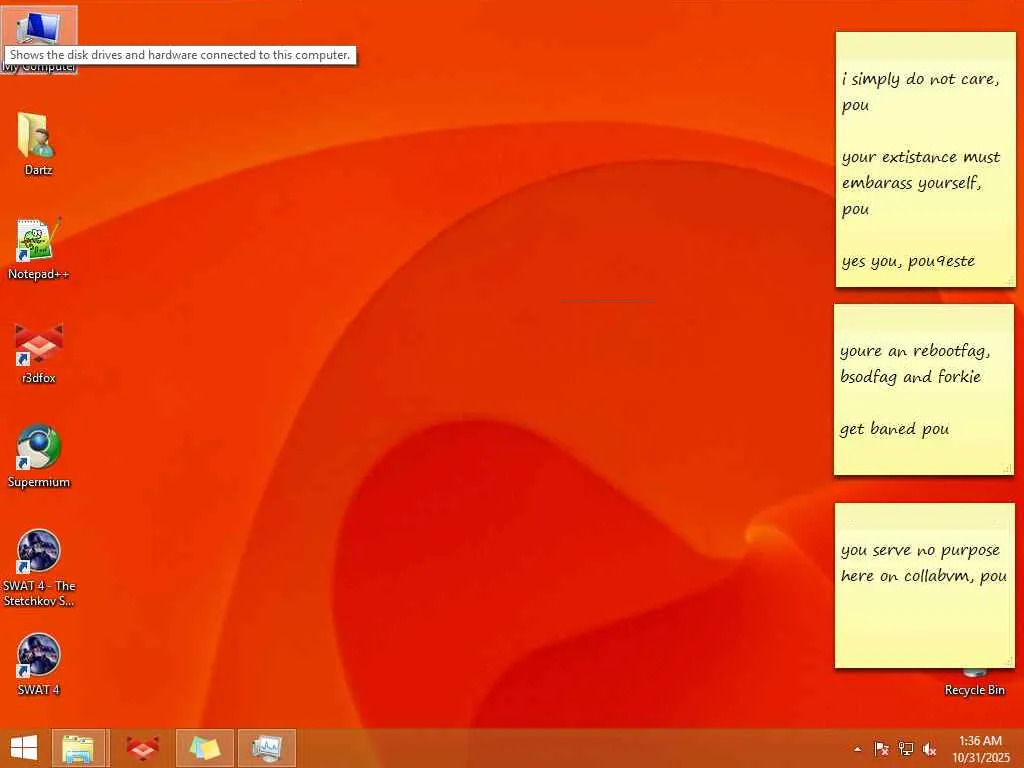Select SWAT 4 - The Stetchkov S... shortcut
The width and height of the screenshot is (1024, 768).
pyautogui.click(x=39, y=567)
